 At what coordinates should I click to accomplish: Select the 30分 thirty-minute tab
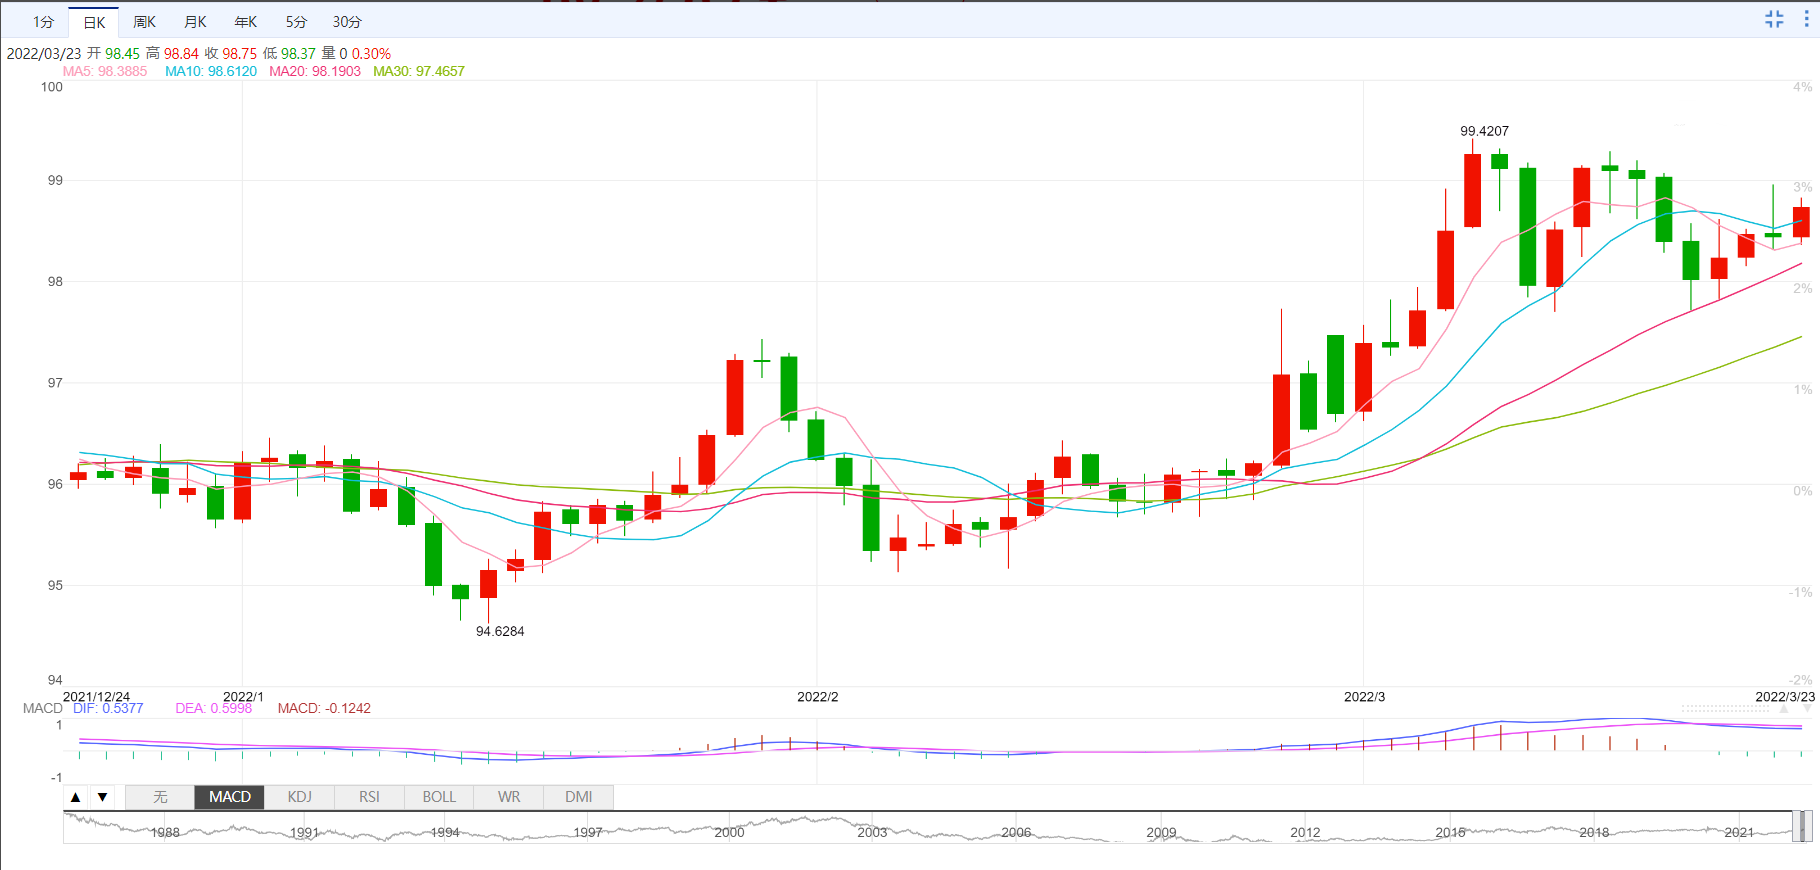347,22
